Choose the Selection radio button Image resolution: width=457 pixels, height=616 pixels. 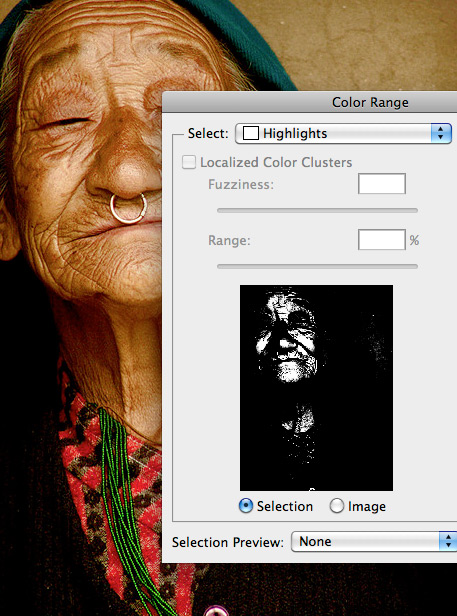click(246, 506)
